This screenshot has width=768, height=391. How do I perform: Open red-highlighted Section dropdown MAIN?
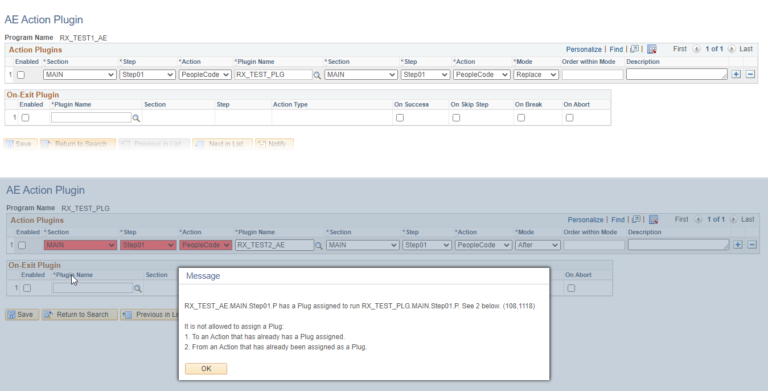81,245
